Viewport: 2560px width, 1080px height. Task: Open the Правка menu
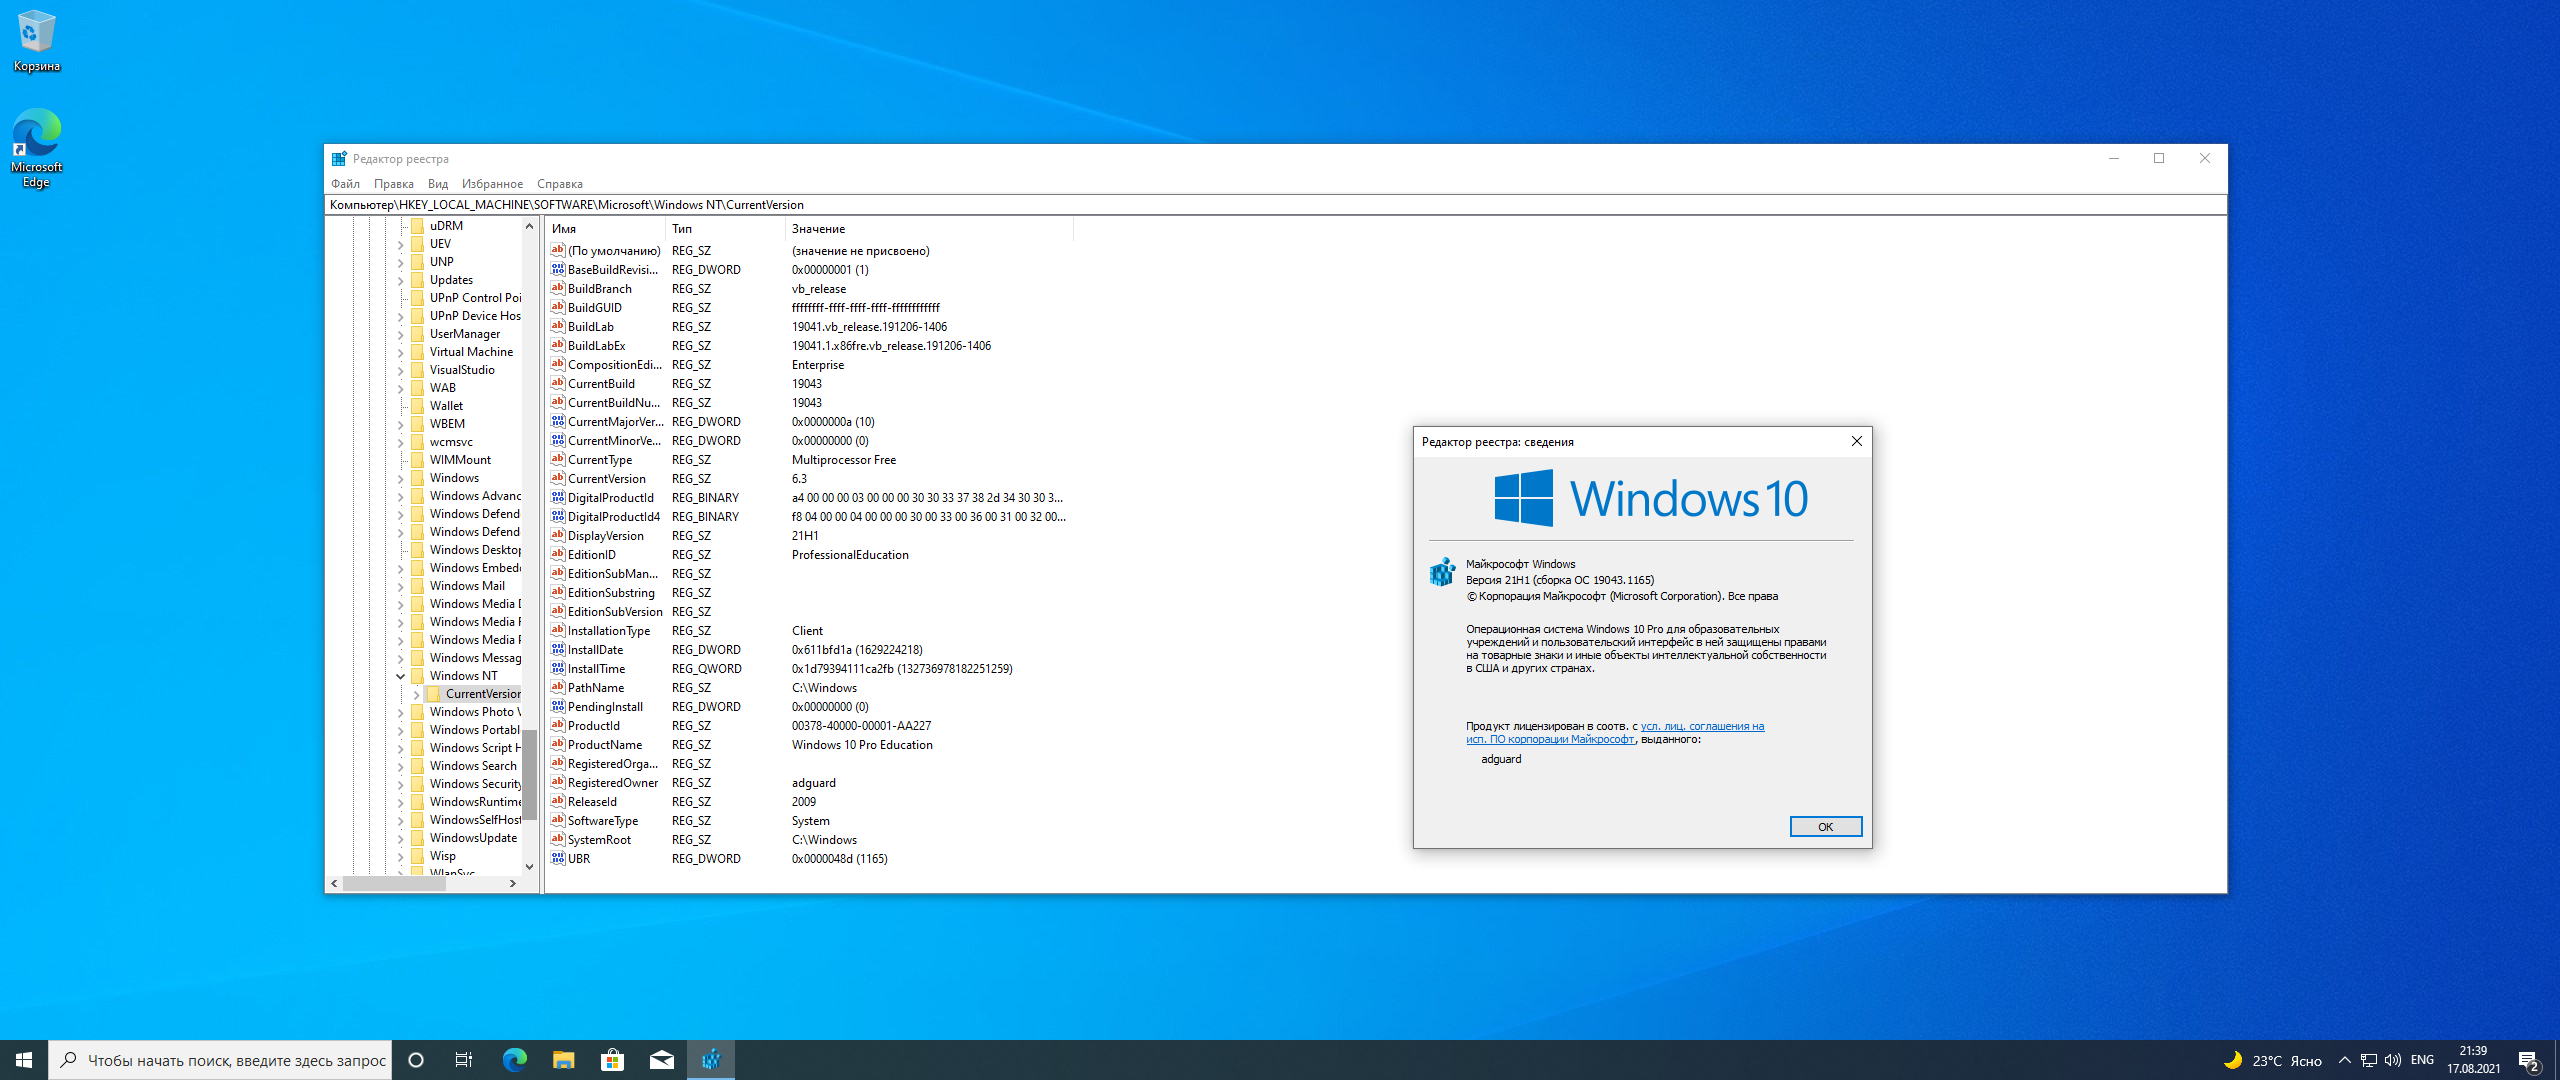393,184
